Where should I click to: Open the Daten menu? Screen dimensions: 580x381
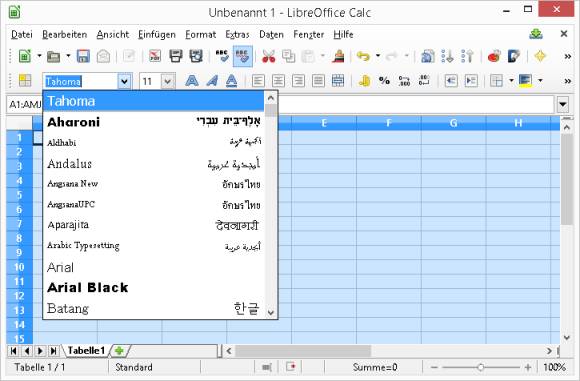(x=271, y=34)
